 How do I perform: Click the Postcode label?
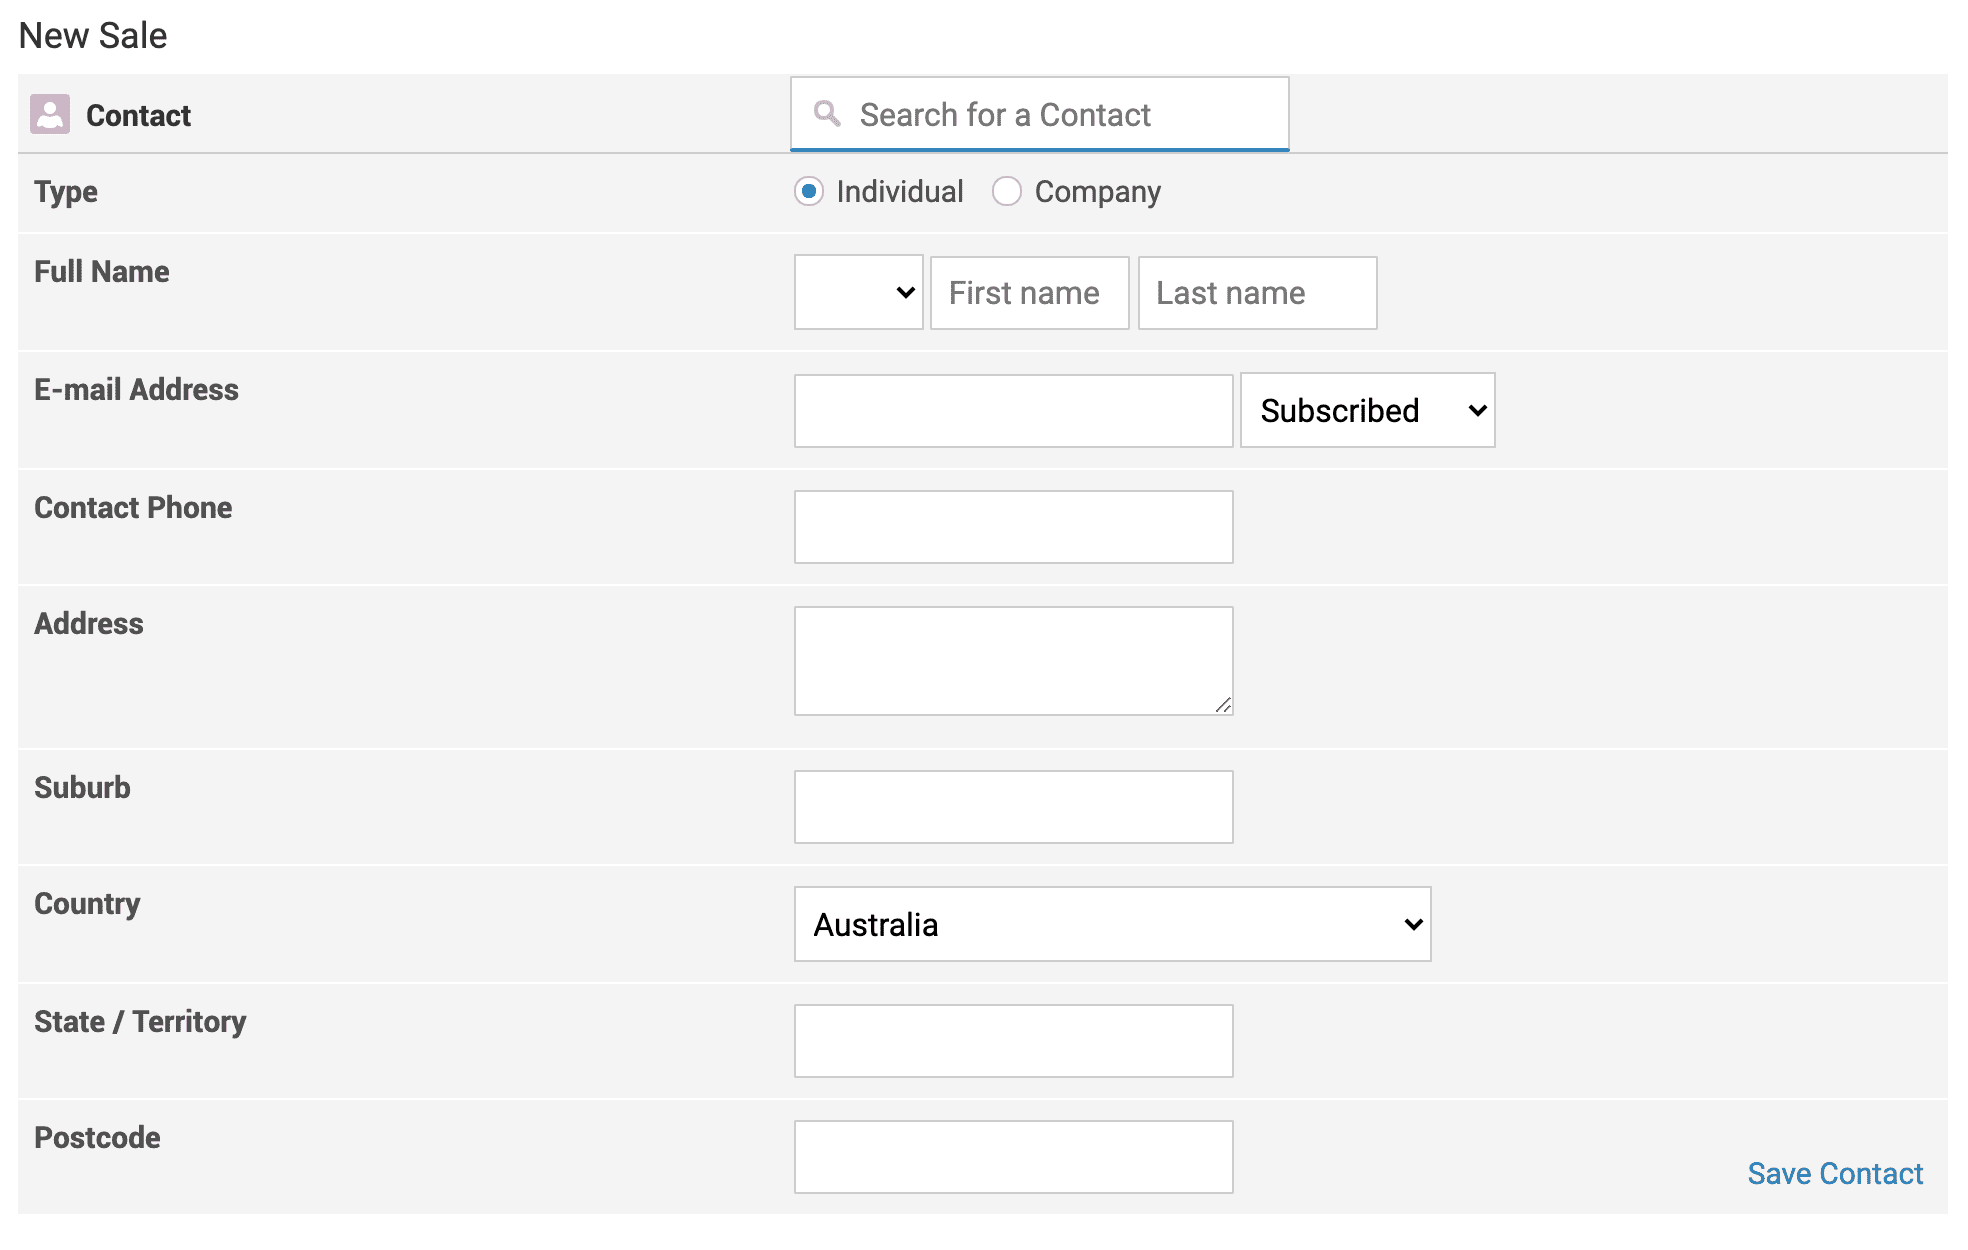[x=97, y=1138]
